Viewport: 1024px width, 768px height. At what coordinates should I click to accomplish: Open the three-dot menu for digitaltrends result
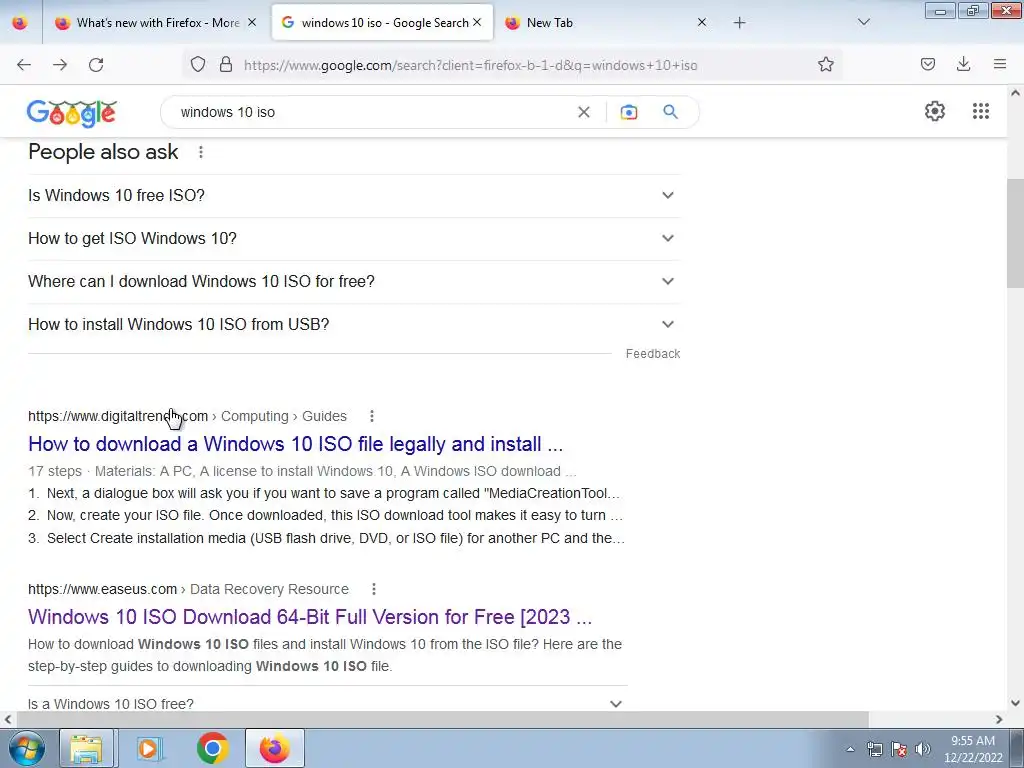pyautogui.click(x=372, y=416)
